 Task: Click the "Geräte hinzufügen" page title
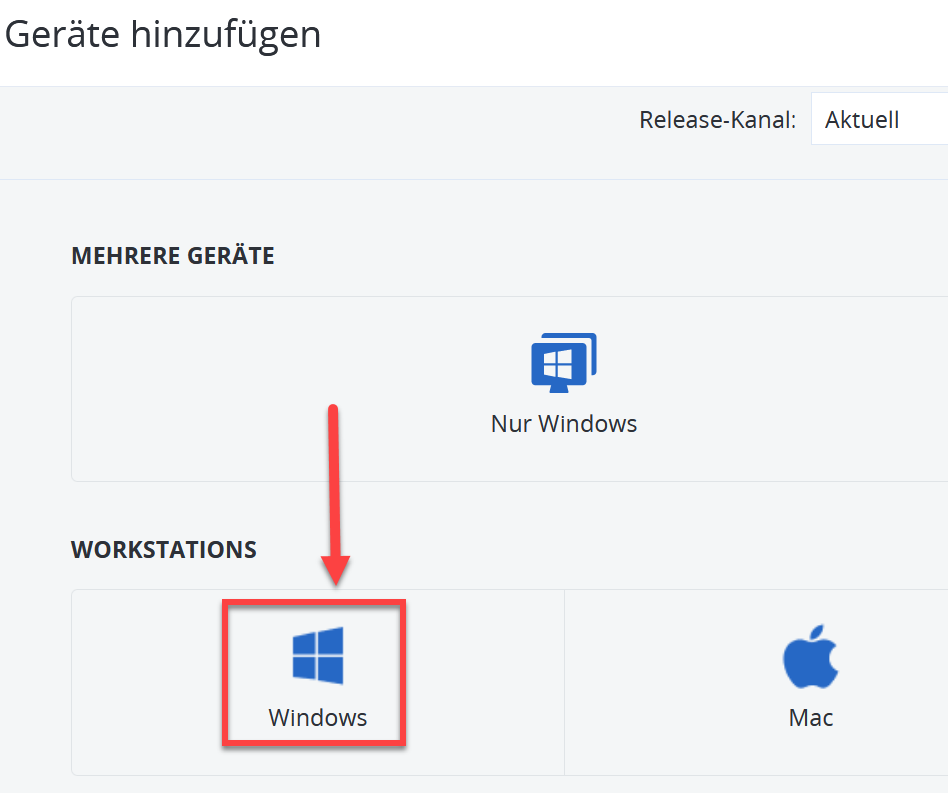click(163, 35)
